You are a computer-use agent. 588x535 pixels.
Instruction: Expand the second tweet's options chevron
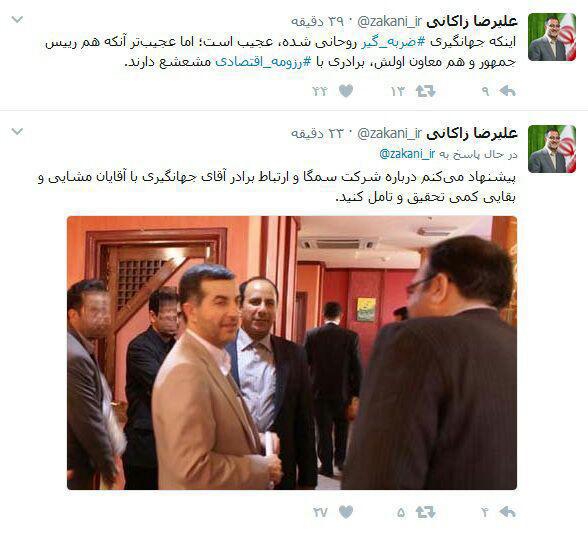pyautogui.click(x=17, y=132)
